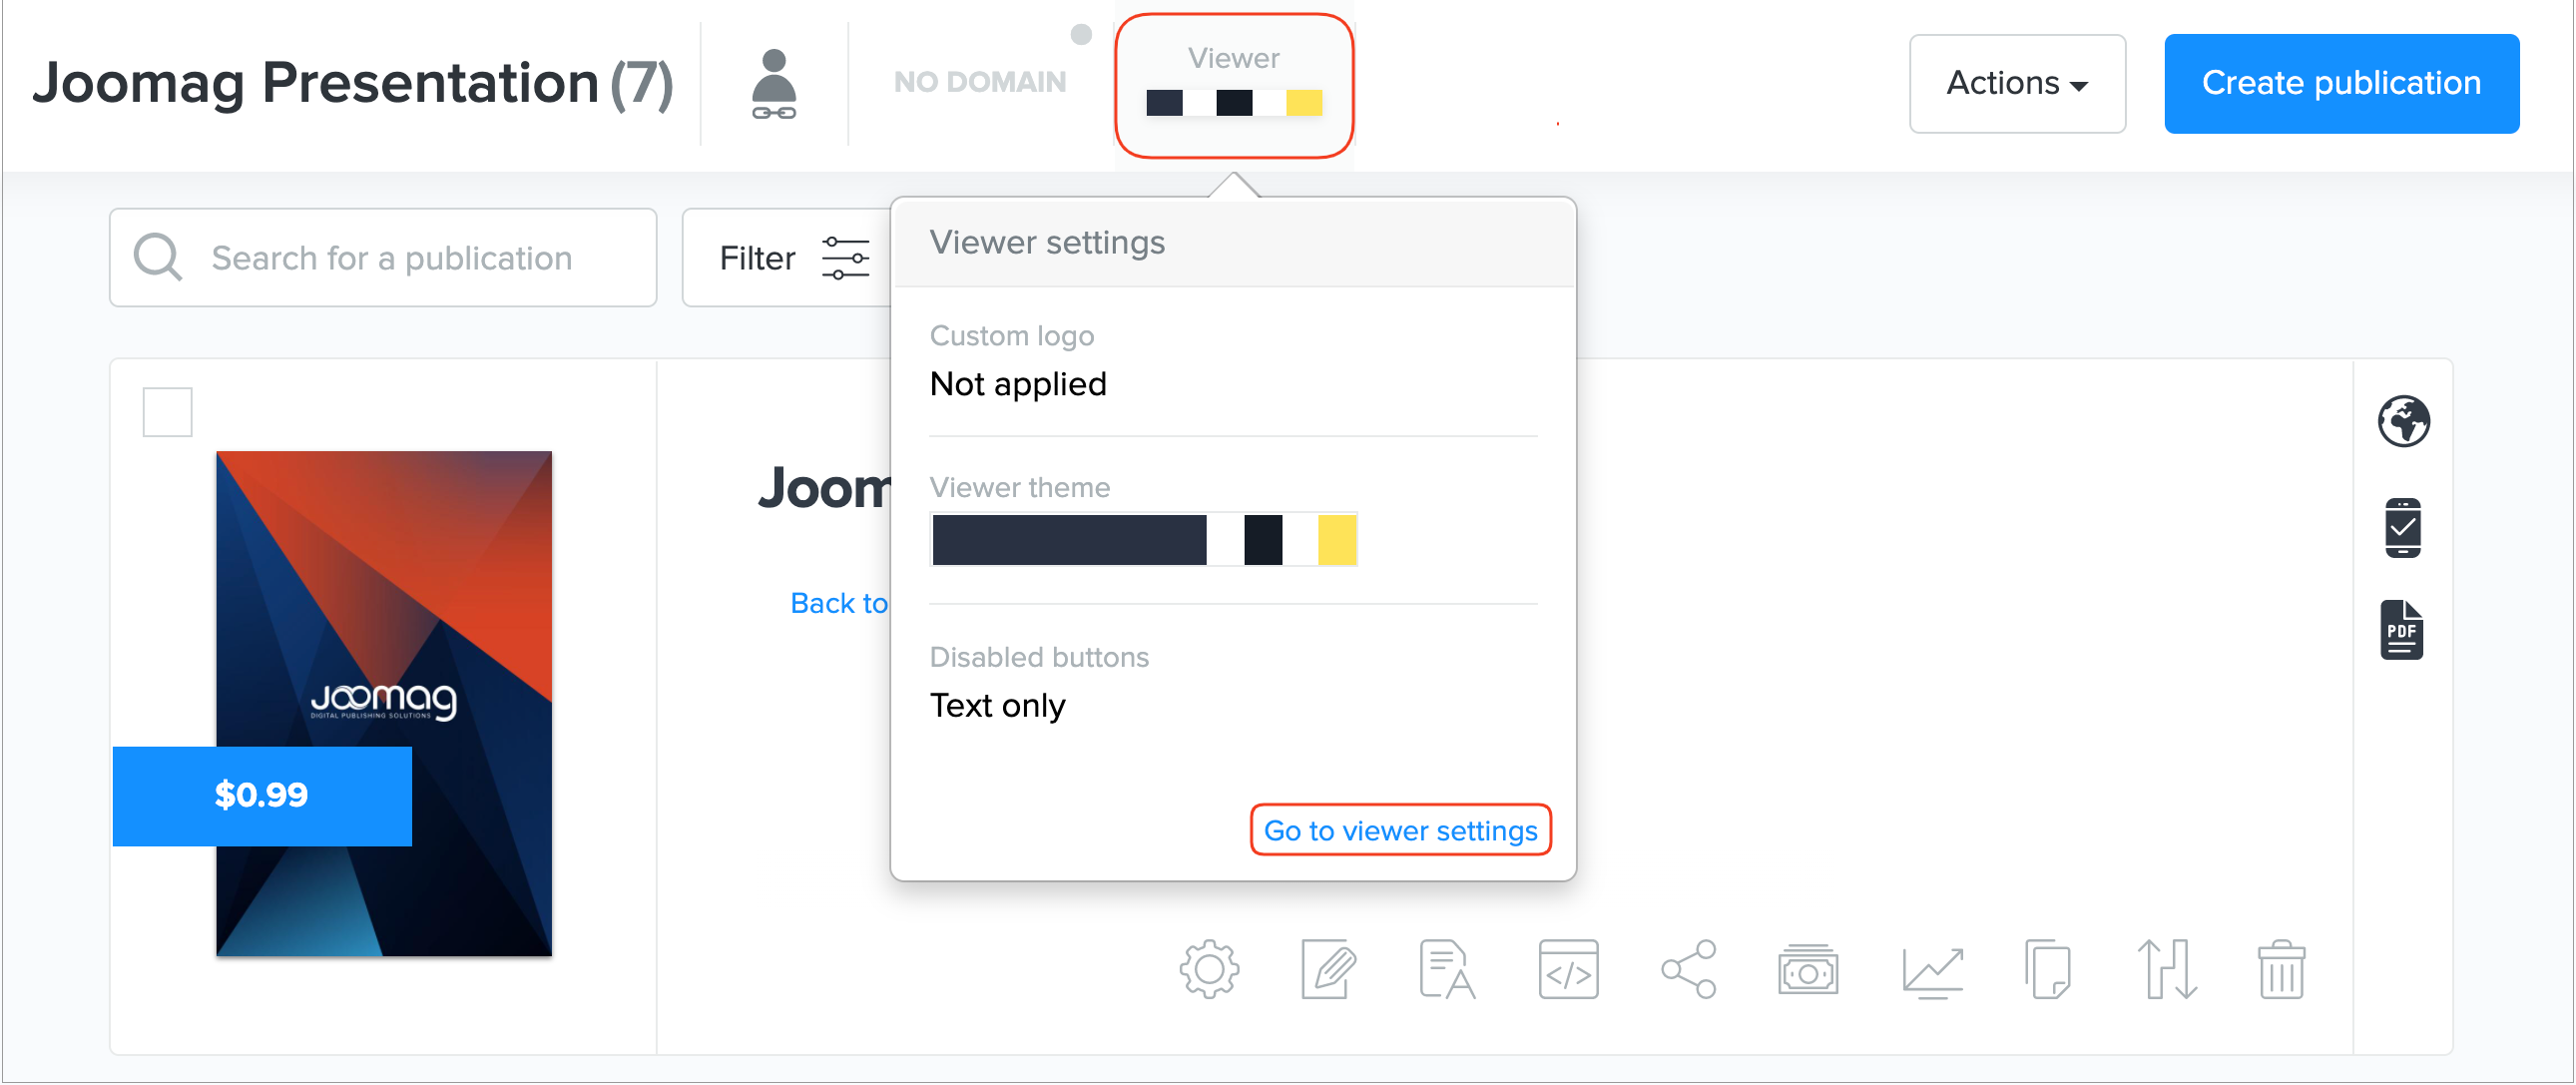The height and width of the screenshot is (1085, 2576).
Task: Follow the Go to viewer settings link
Action: pyautogui.click(x=1399, y=830)
